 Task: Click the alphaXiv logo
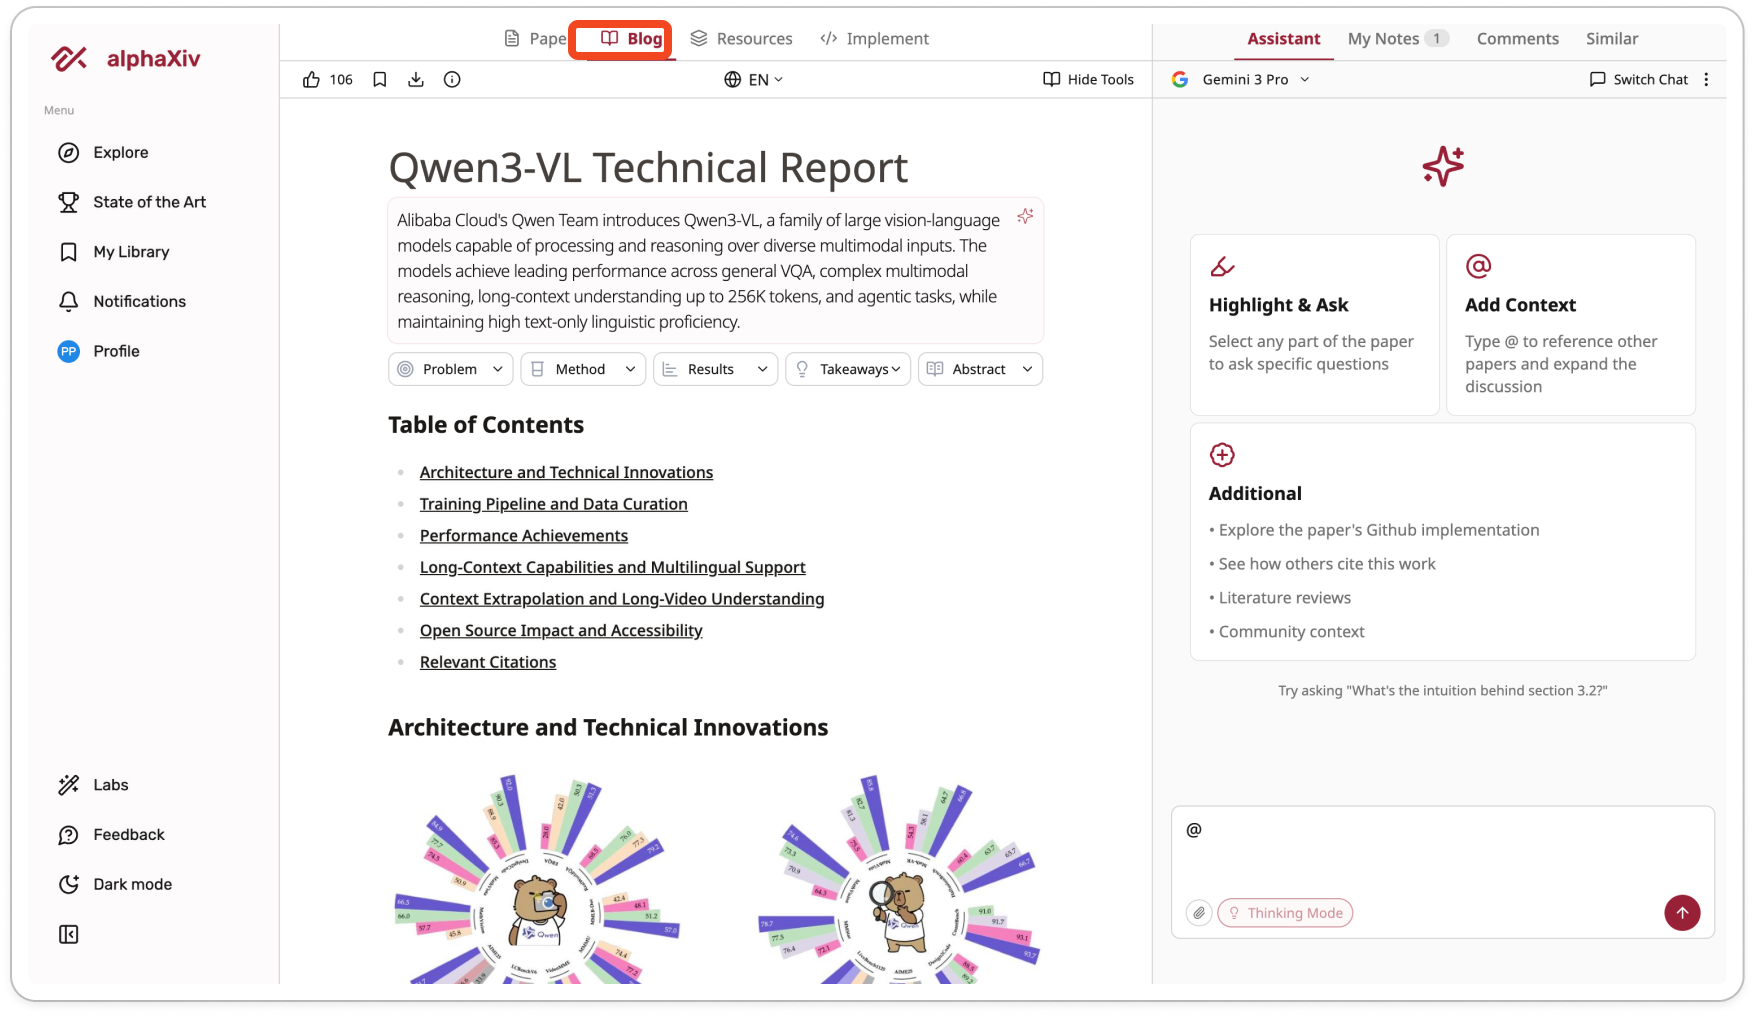[x=126, y=59]
